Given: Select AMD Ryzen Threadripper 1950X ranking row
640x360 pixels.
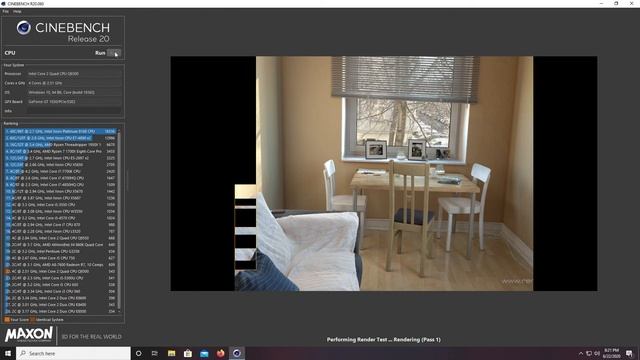Looking at the screenshot, I should tap(60, 145).
